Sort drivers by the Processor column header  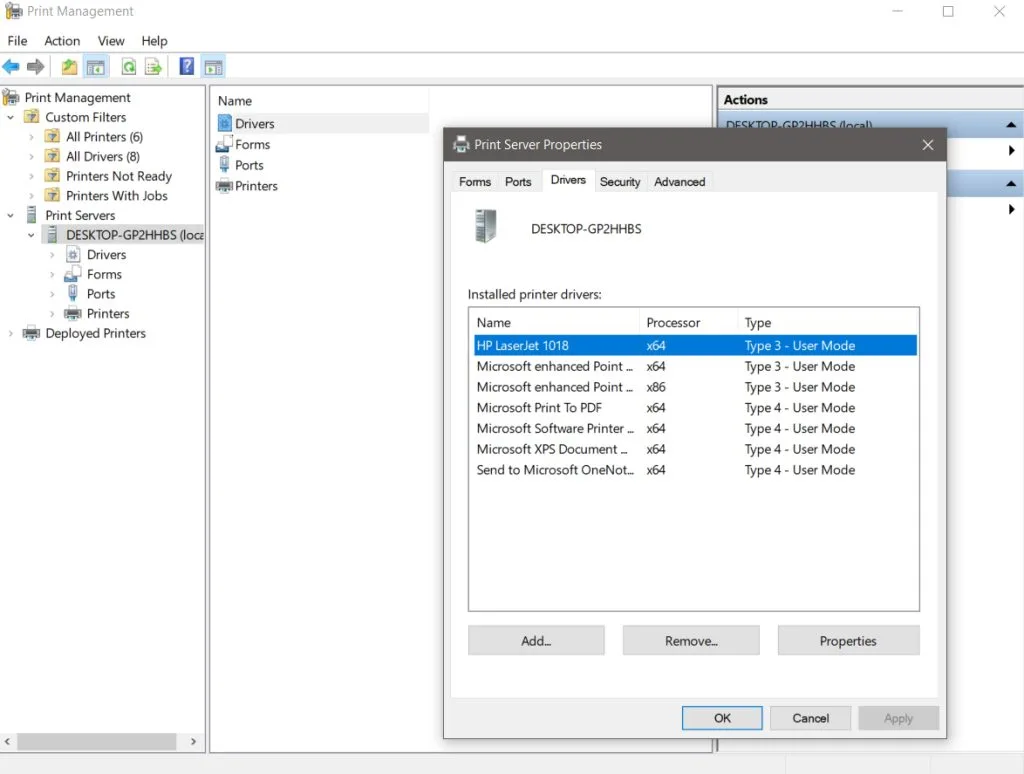[x=688, y=323]
